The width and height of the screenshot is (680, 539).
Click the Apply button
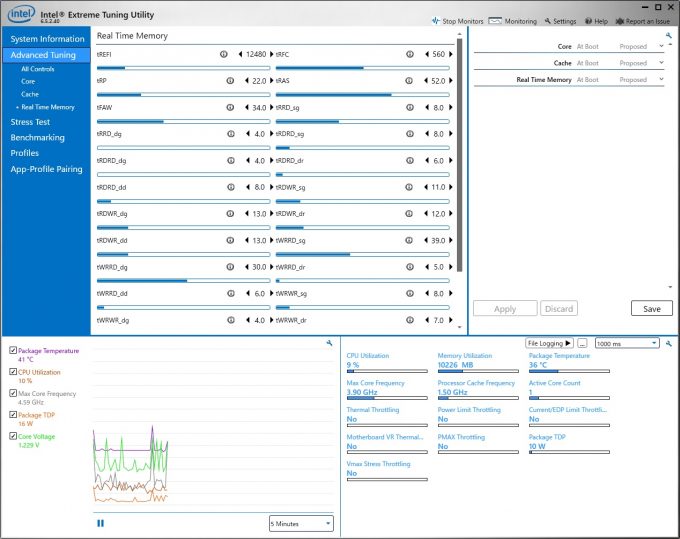pos(505,309)
